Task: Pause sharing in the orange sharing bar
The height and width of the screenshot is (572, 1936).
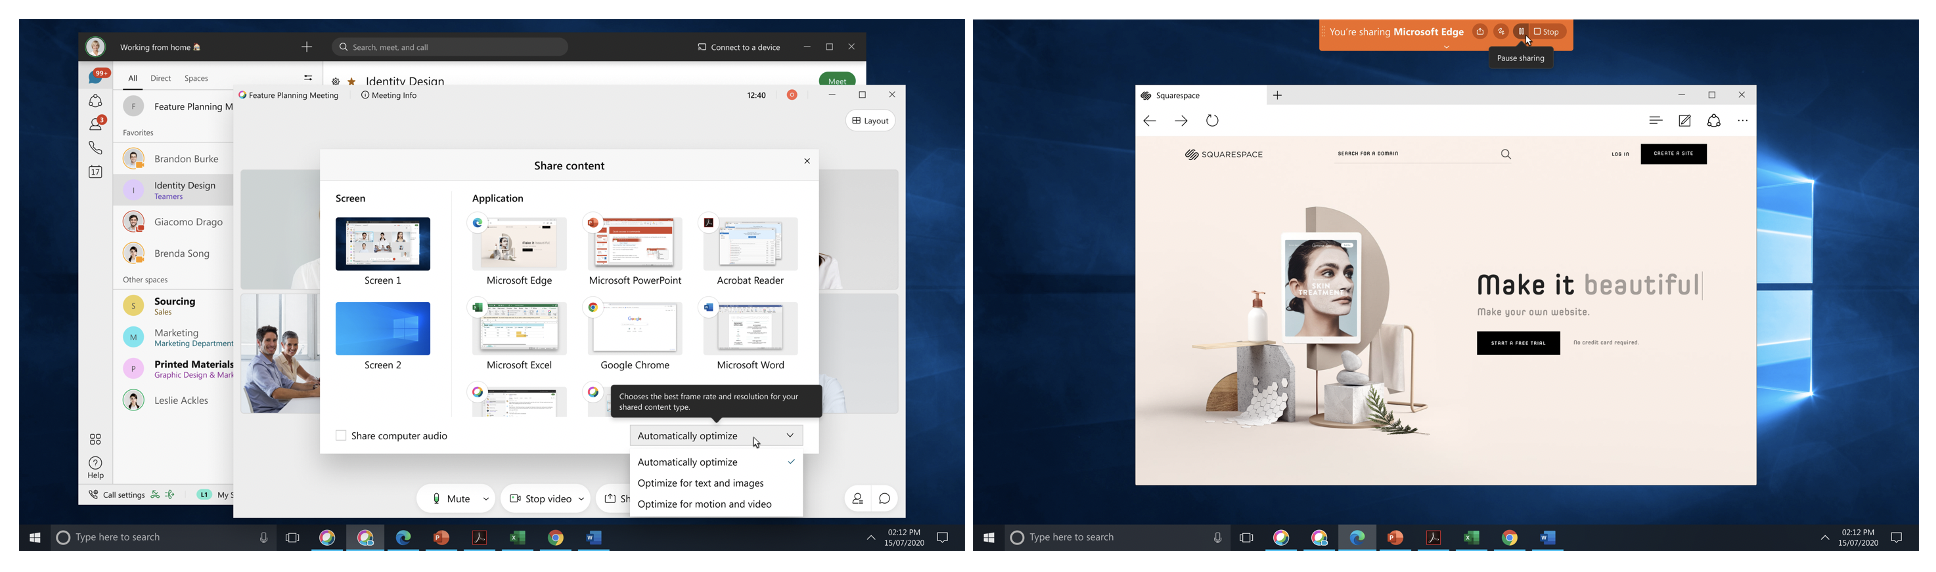Action: [x=1520, y=32]
